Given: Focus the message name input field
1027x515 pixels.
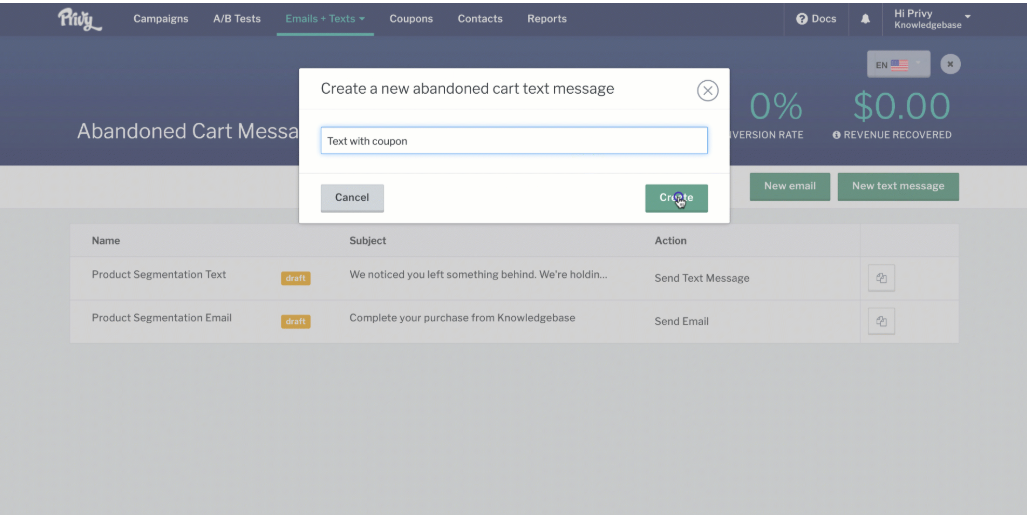Looking at the screenshot, I should (x=514, y=141).
